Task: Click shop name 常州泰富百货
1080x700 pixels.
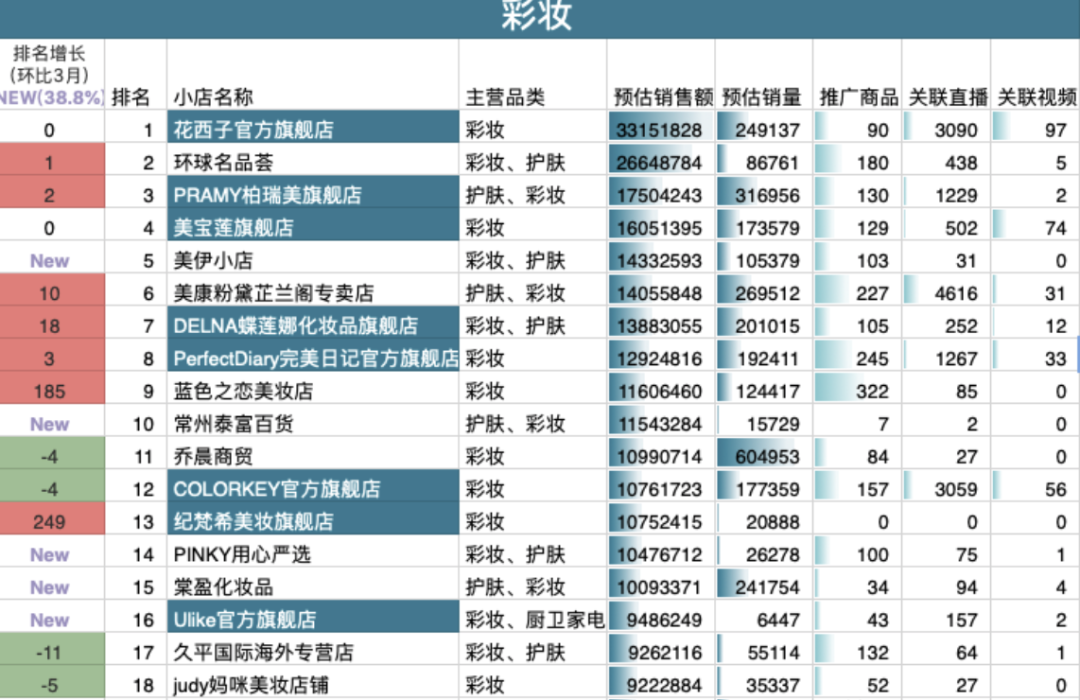Action: [233, 423]
